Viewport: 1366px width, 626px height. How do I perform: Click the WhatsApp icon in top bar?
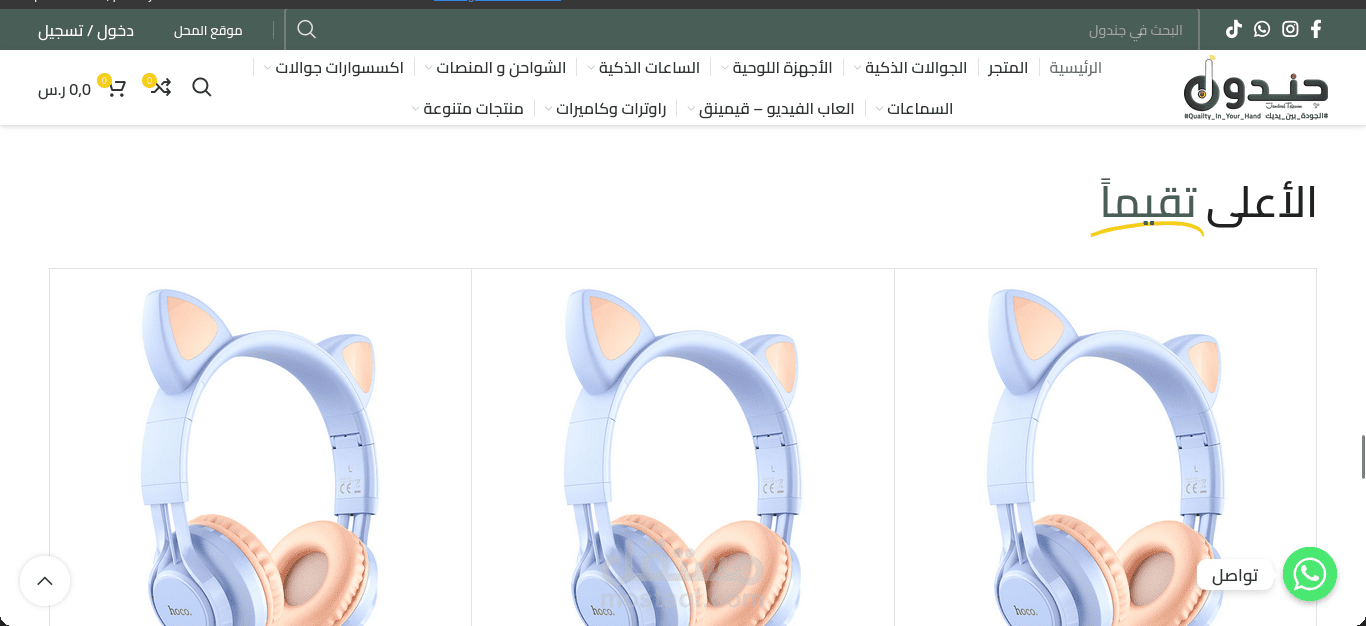(1262, 29)
